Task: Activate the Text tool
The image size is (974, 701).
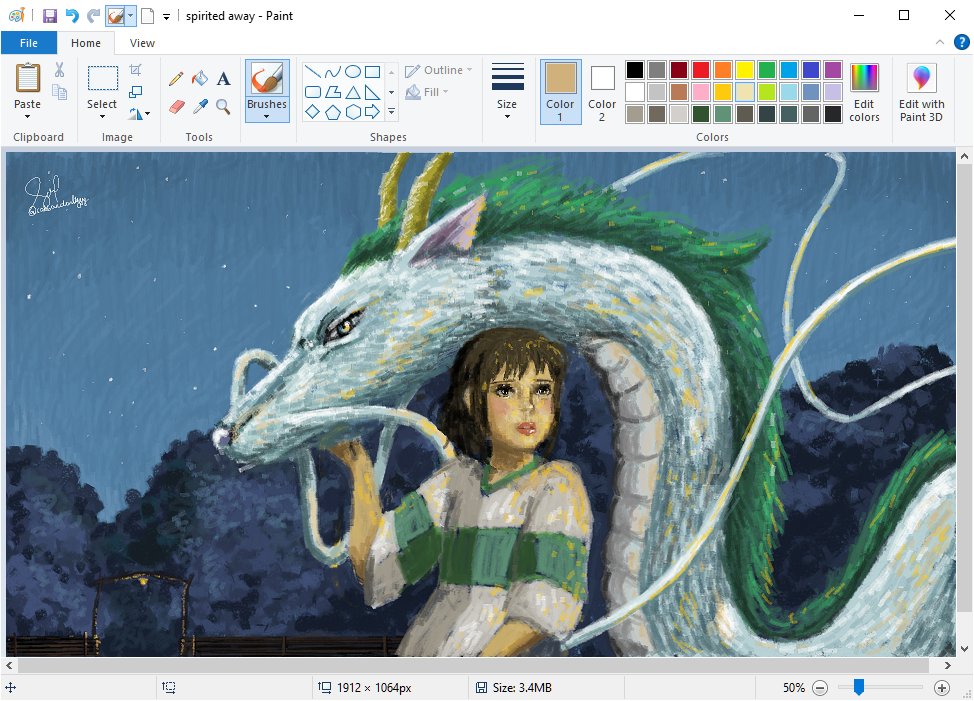Action: pyautogui.click(x=224, y=78)
